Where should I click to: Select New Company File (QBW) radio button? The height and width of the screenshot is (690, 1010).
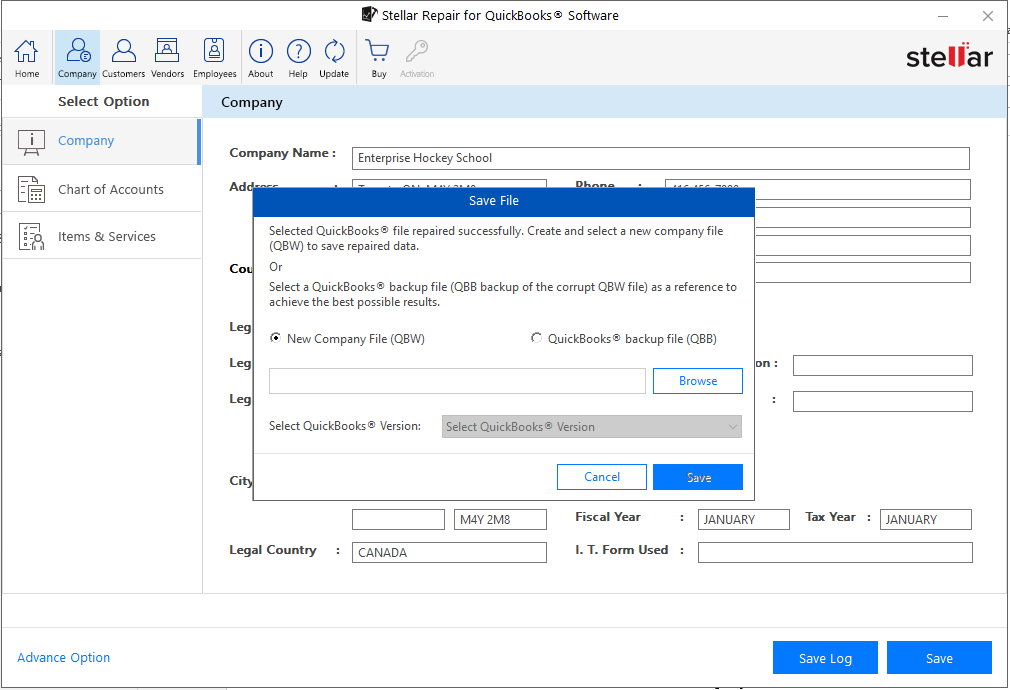pyautogui.click(x=276, y=338)
